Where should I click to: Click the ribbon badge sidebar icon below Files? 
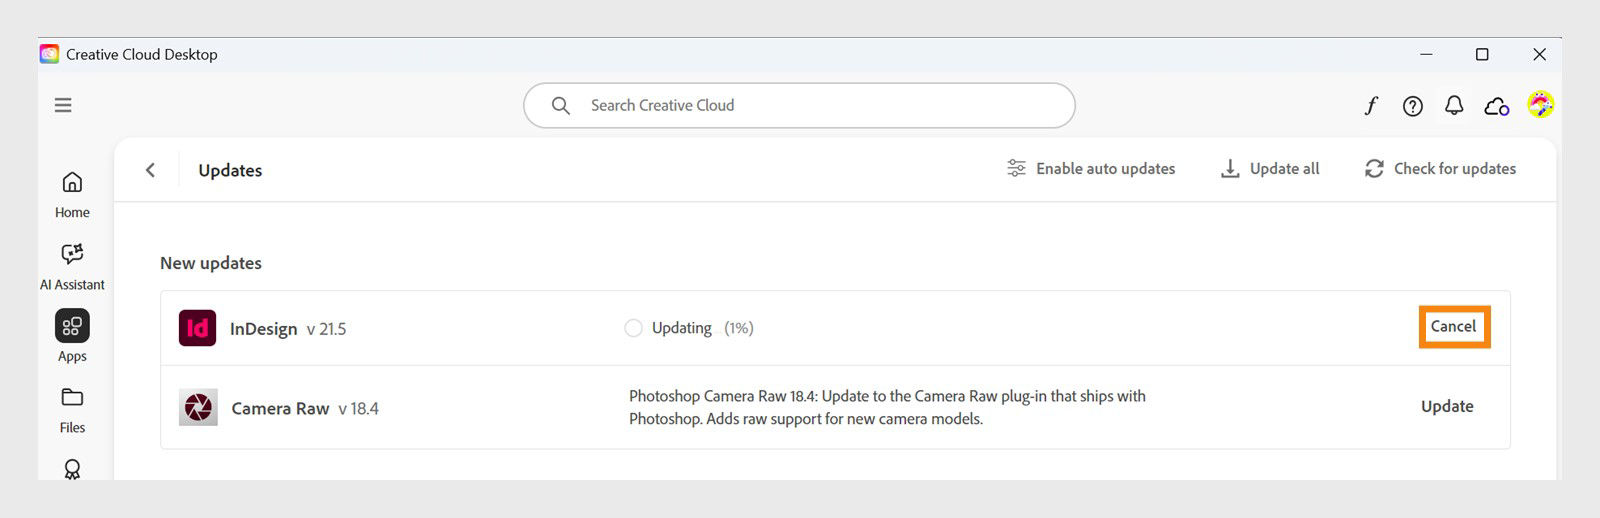tap(72, 469)
